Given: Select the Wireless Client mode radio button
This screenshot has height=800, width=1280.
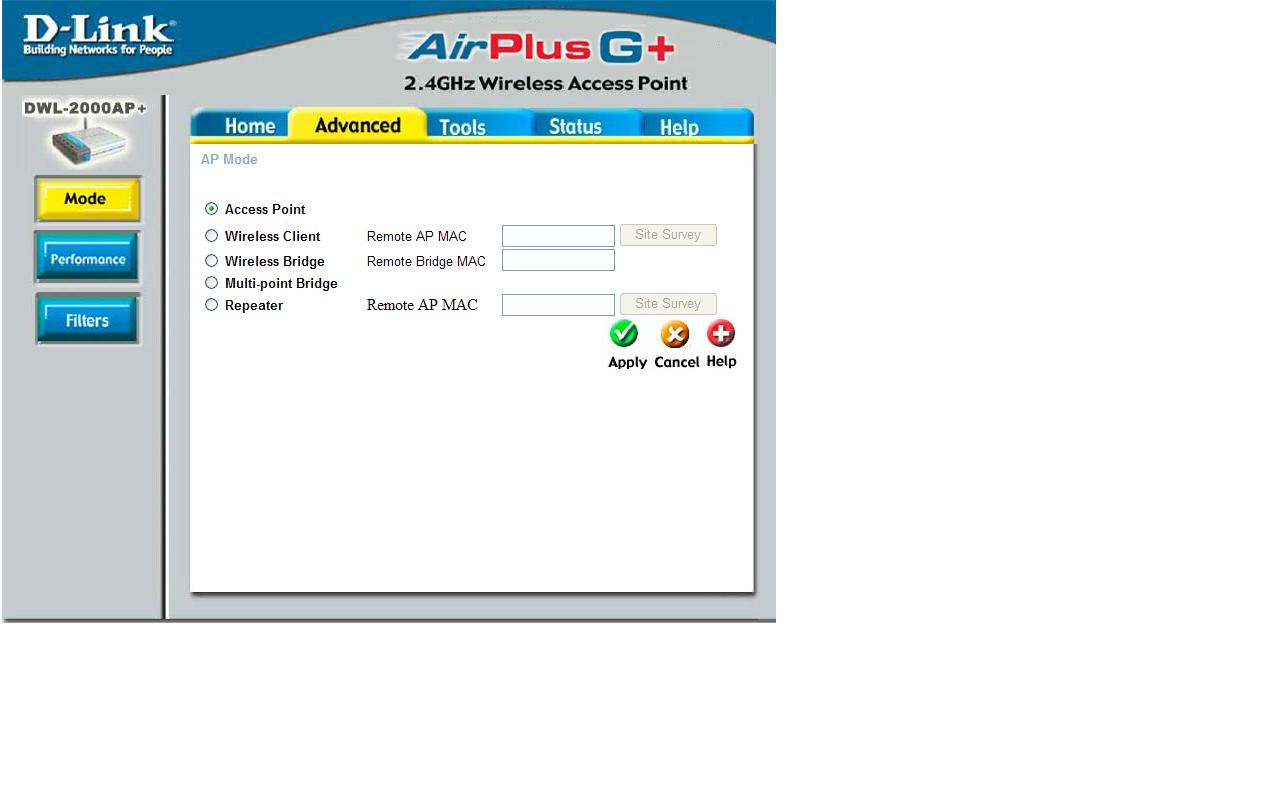Looking at the screenshot, I should 211,236.
